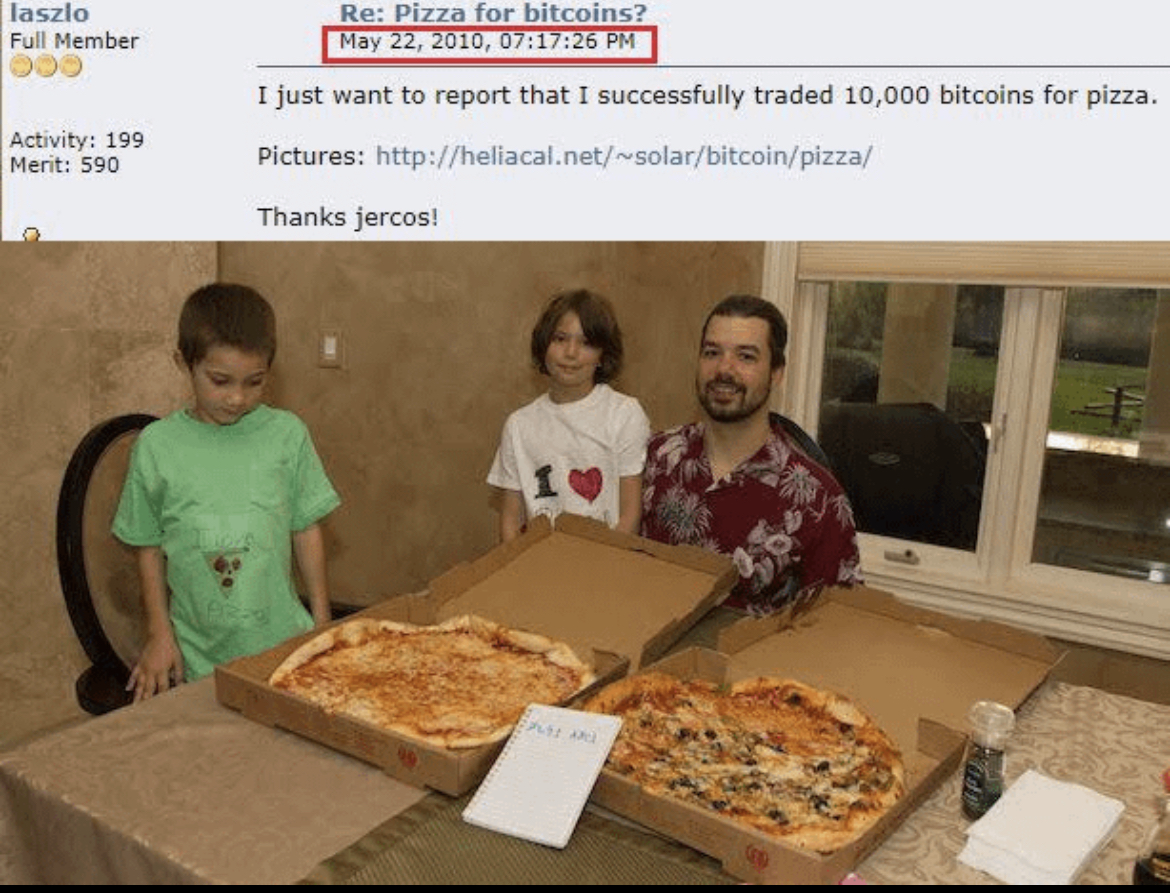The height and width of the screenshot is (893, 1170).
Task: Select the "Full Member" rank label
Action: click(x=74, y=41)
